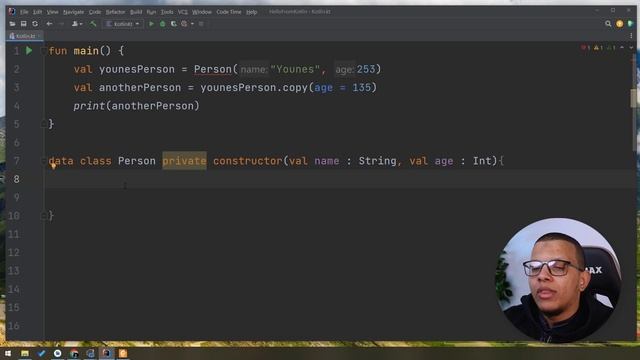The width and height of the screenshot is (640, 360).
Task: Click the "Younes" string literal
Action: 295,69
